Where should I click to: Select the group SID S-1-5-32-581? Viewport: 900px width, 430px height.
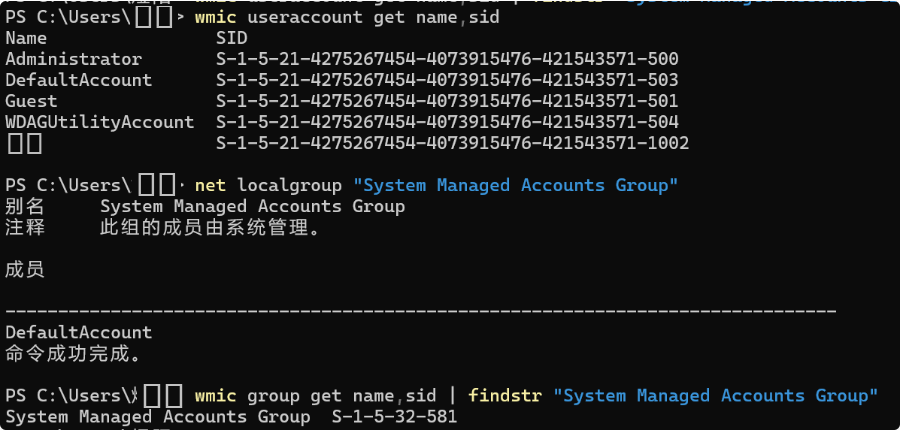click(395, 417)
